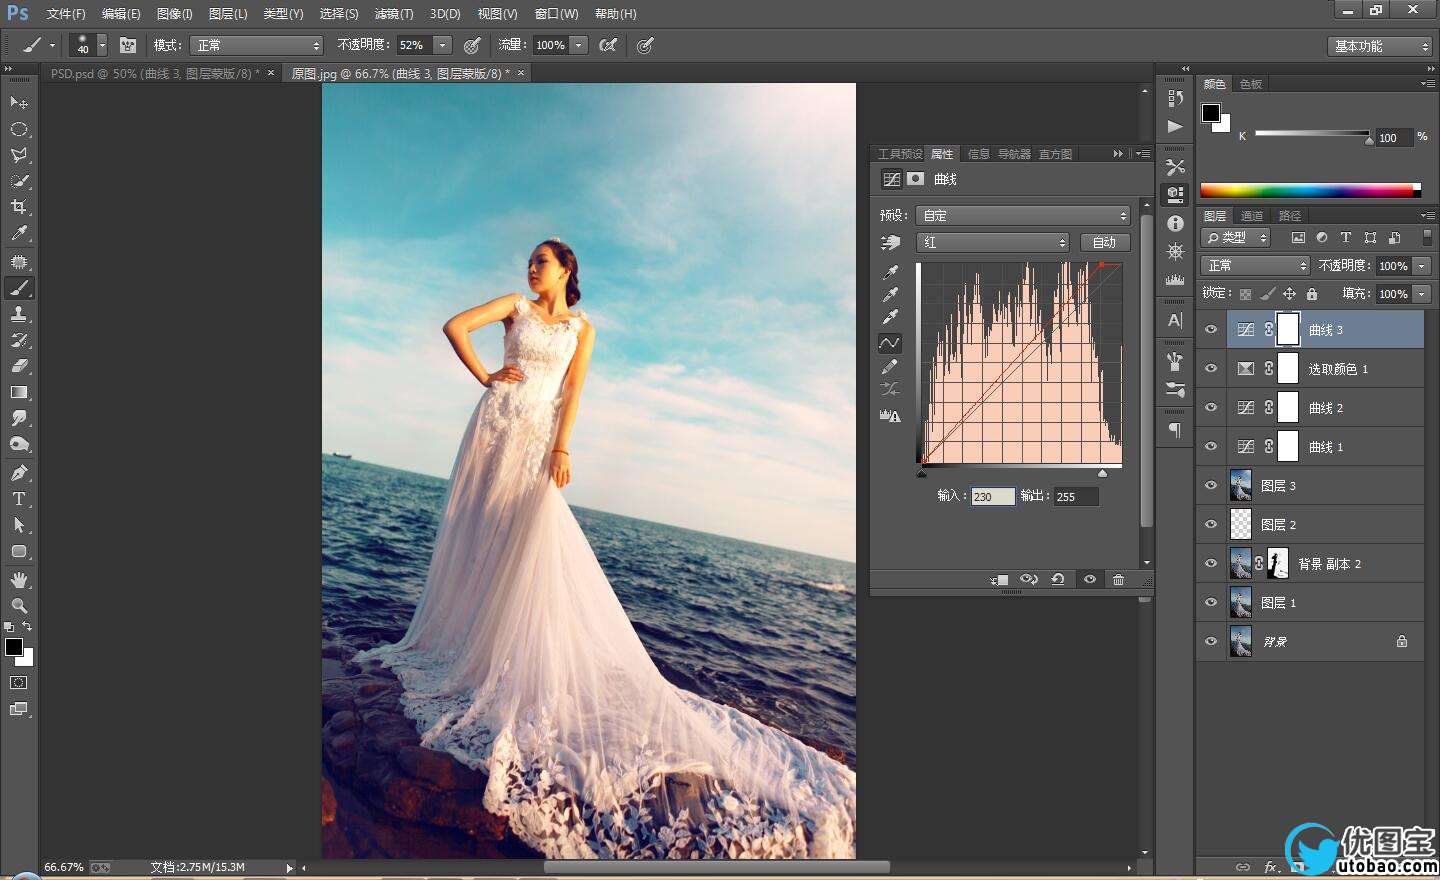The height and width of the screenshot is (880, 1440).
Task: Click the K slider in Color panel
Action: click(x=1312, y=134)
